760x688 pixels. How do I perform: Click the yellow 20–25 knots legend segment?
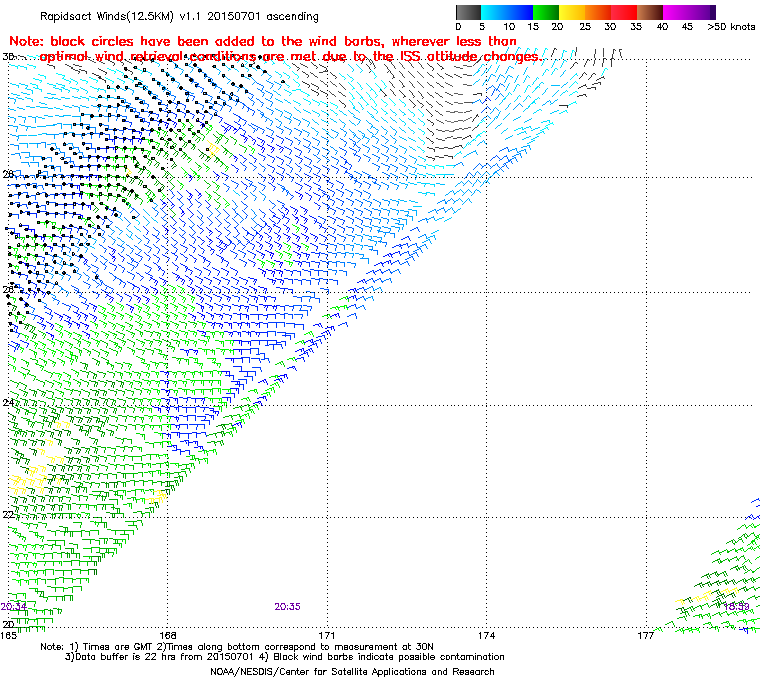pyautogui.click(x=572, y=12)
